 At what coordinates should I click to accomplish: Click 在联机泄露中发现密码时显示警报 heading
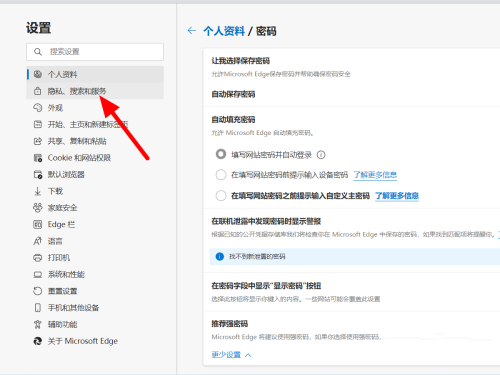pyautogui.click(x=266, y=221)
